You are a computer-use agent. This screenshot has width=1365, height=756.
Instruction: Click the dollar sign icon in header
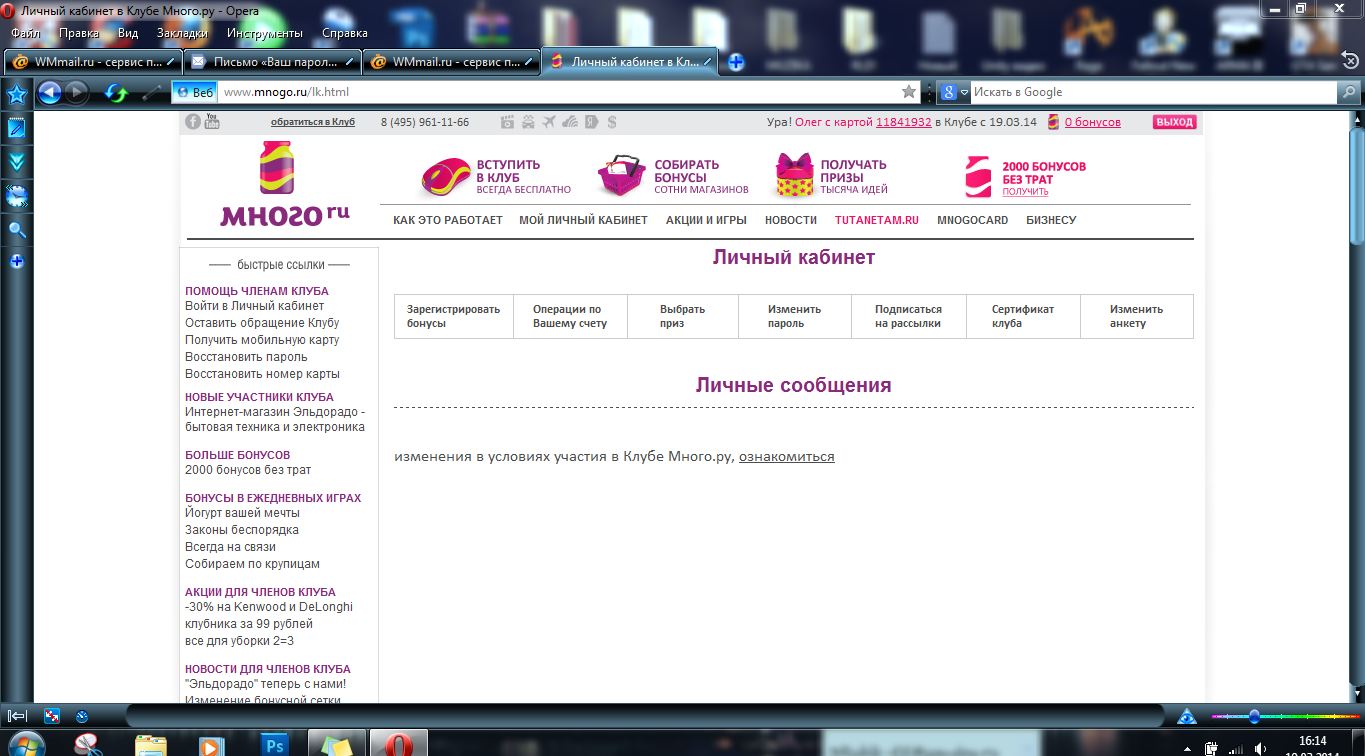coord(612,122)
